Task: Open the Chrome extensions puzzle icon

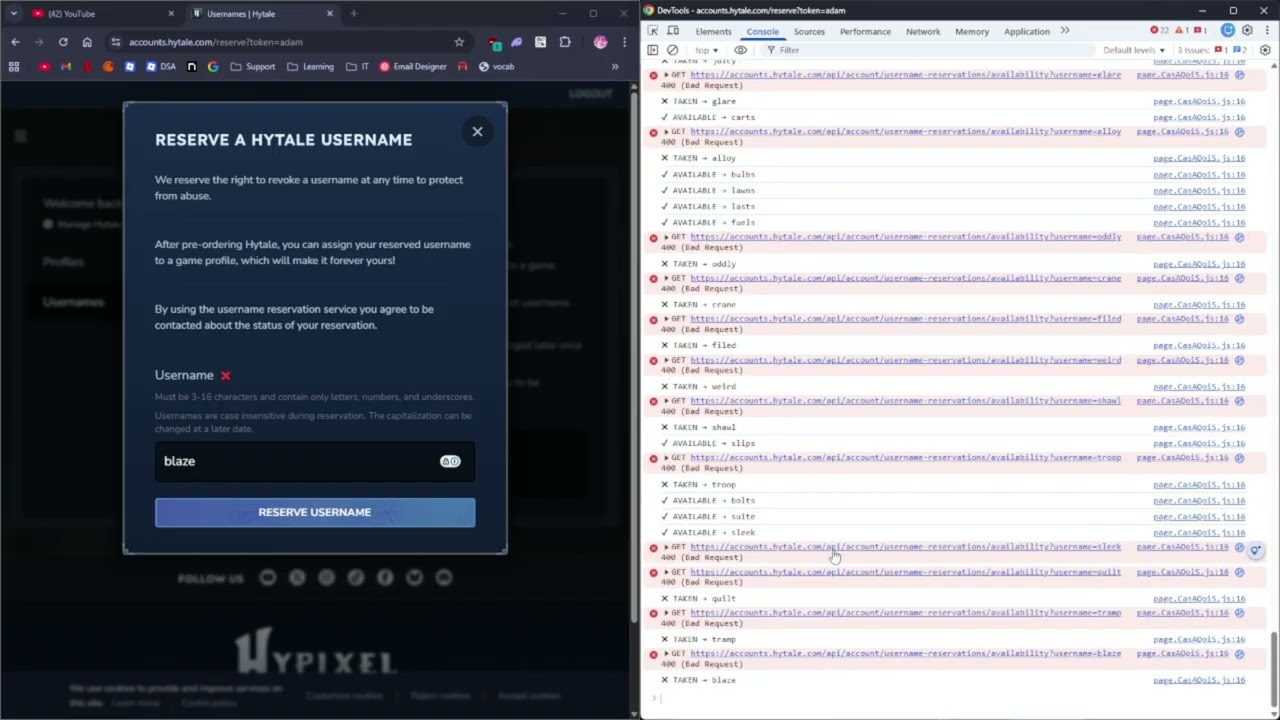Action: coord(565,42)
